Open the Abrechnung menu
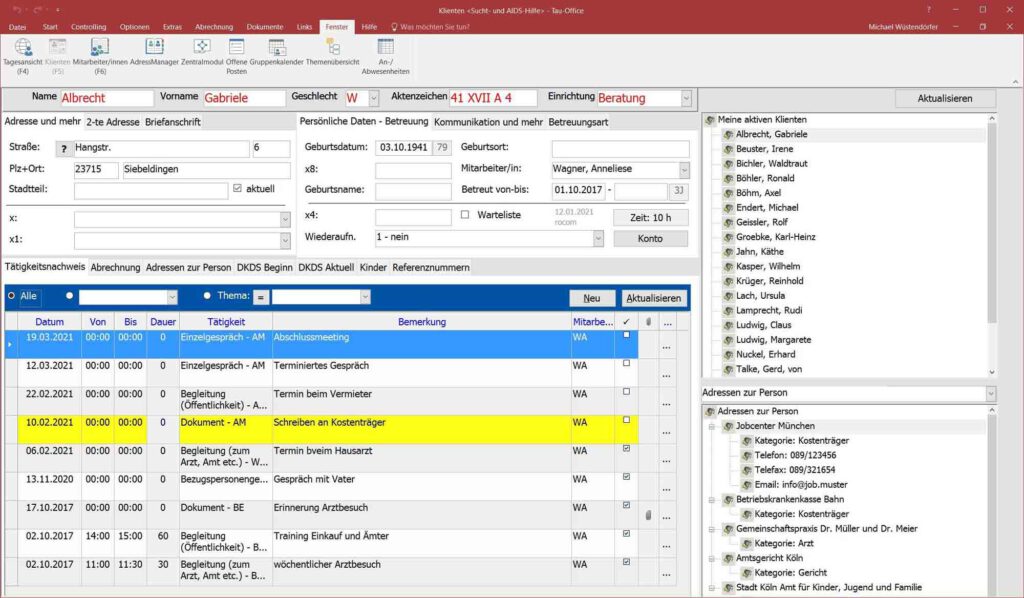1024x598 pixels. 212,26
